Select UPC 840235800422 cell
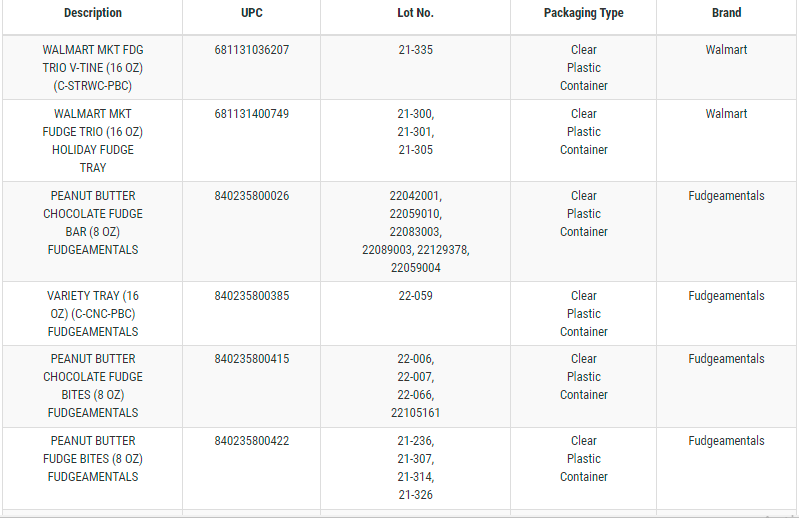This screenshot has height=518, width=799. (x=251, y=441)
